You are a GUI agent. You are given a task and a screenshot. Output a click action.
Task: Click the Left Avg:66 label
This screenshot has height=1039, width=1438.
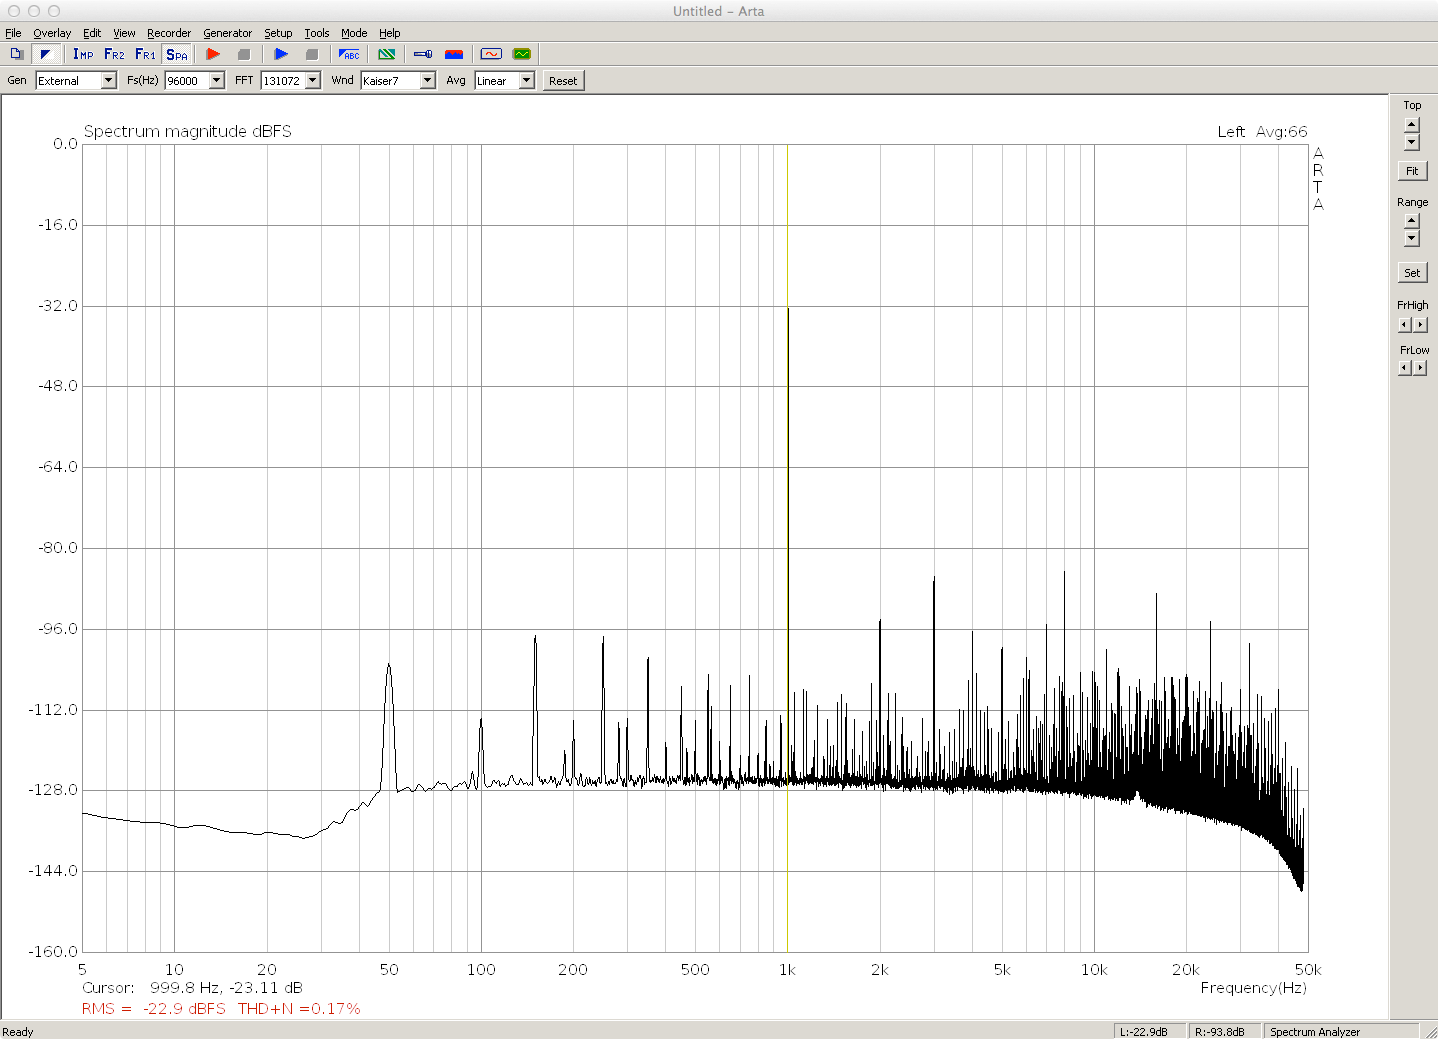(x=1262, y=131)
